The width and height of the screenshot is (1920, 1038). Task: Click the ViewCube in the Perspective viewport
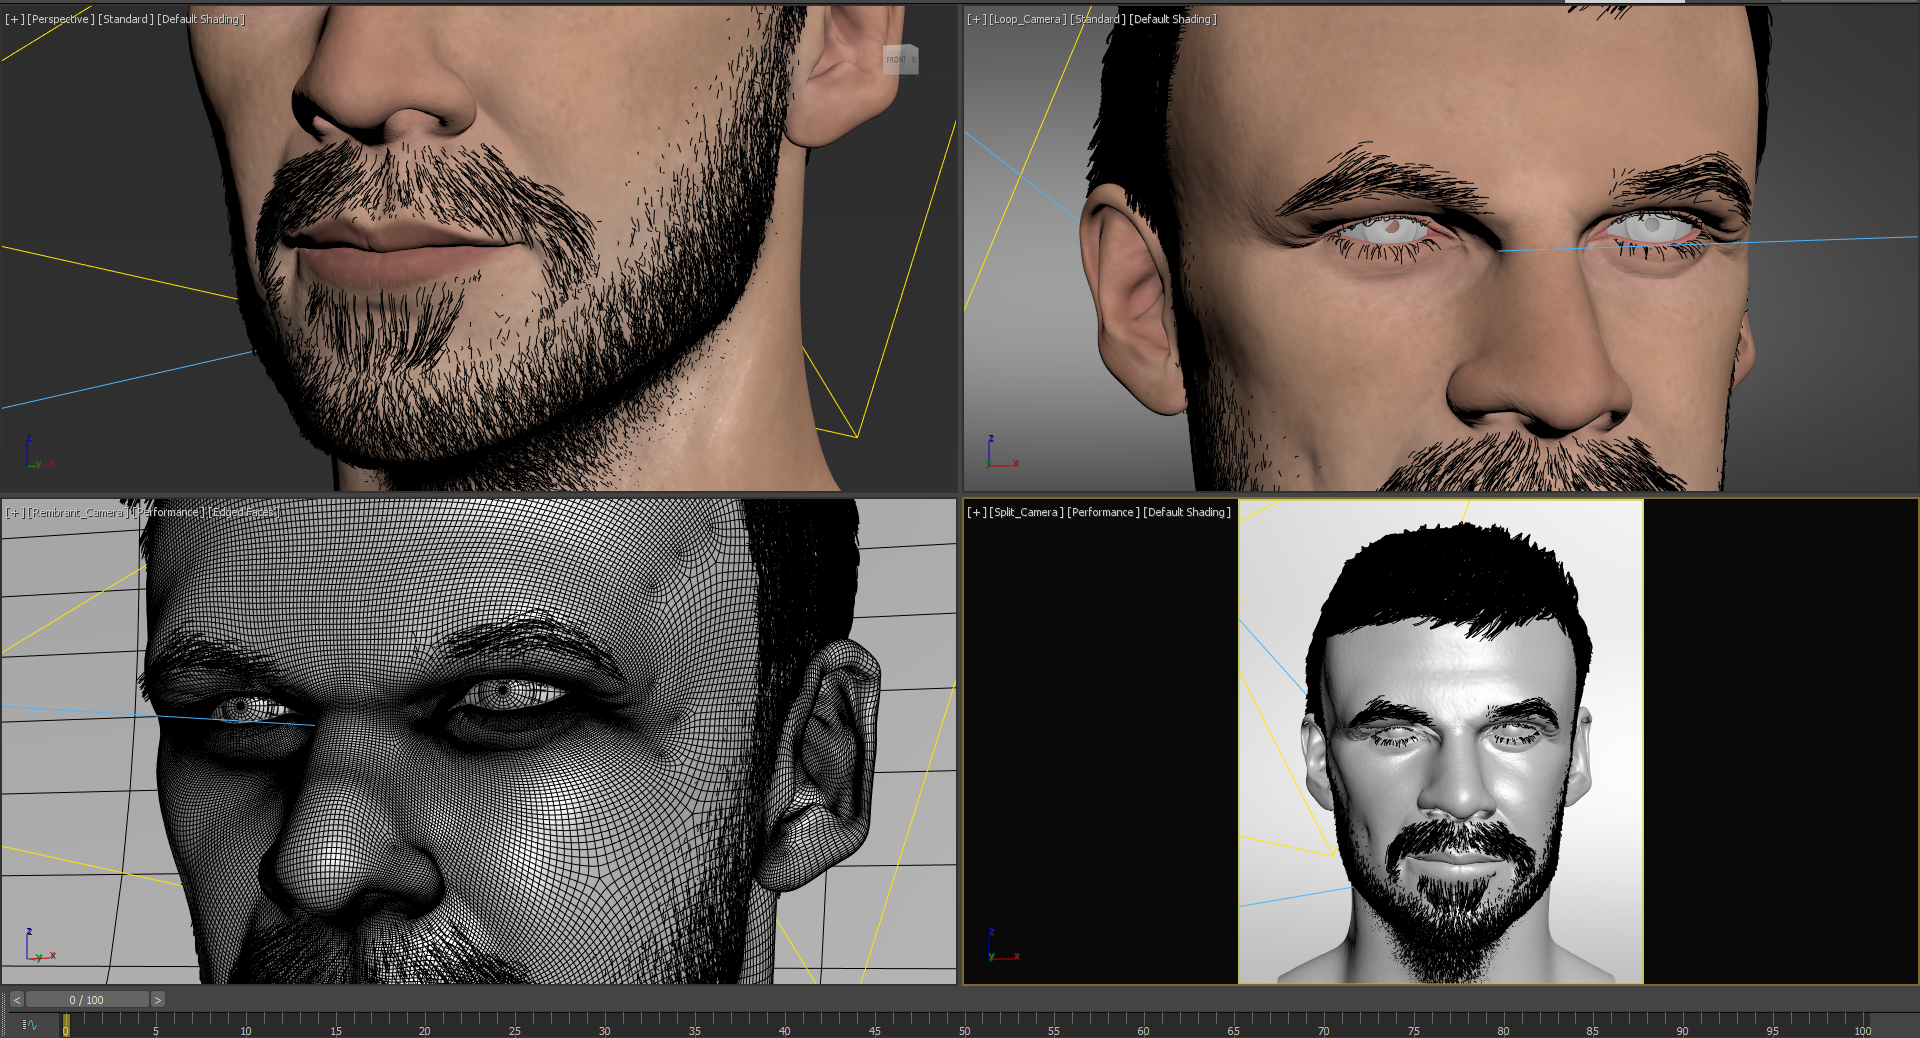900,60
